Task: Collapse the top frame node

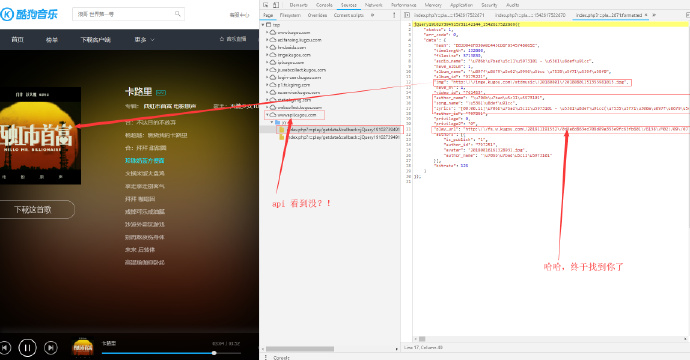Action: [x=263, y=25]
